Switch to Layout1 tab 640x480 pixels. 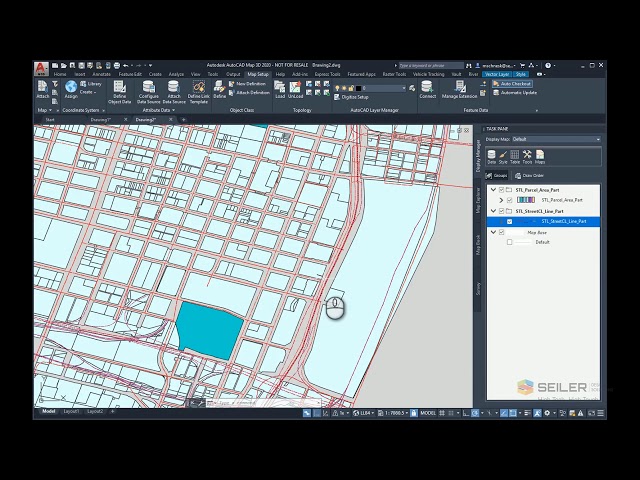click(x=71, y=411)
